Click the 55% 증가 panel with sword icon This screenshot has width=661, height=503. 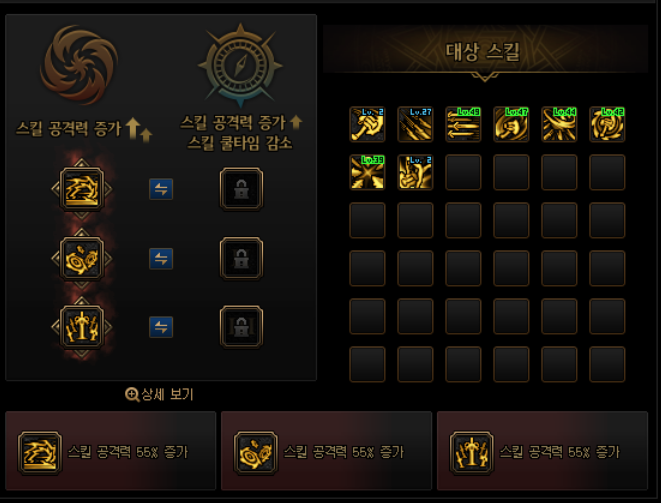click(x=542, y=451)
